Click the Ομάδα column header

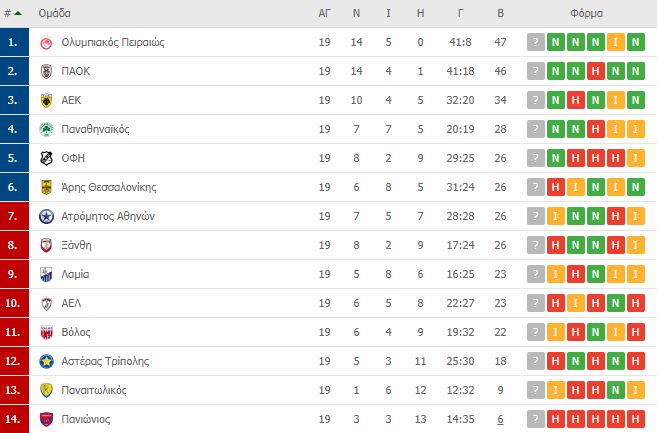(55, 13)
